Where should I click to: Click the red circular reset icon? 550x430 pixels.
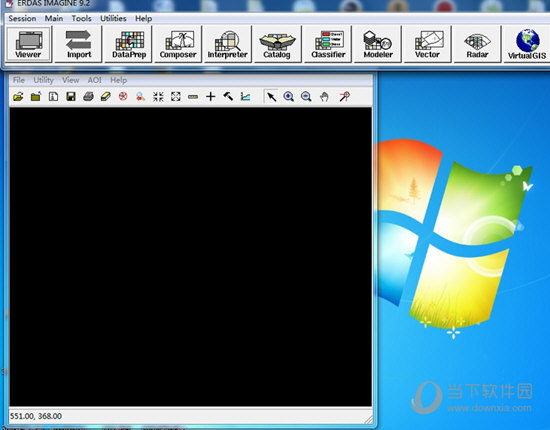[123, 96]
